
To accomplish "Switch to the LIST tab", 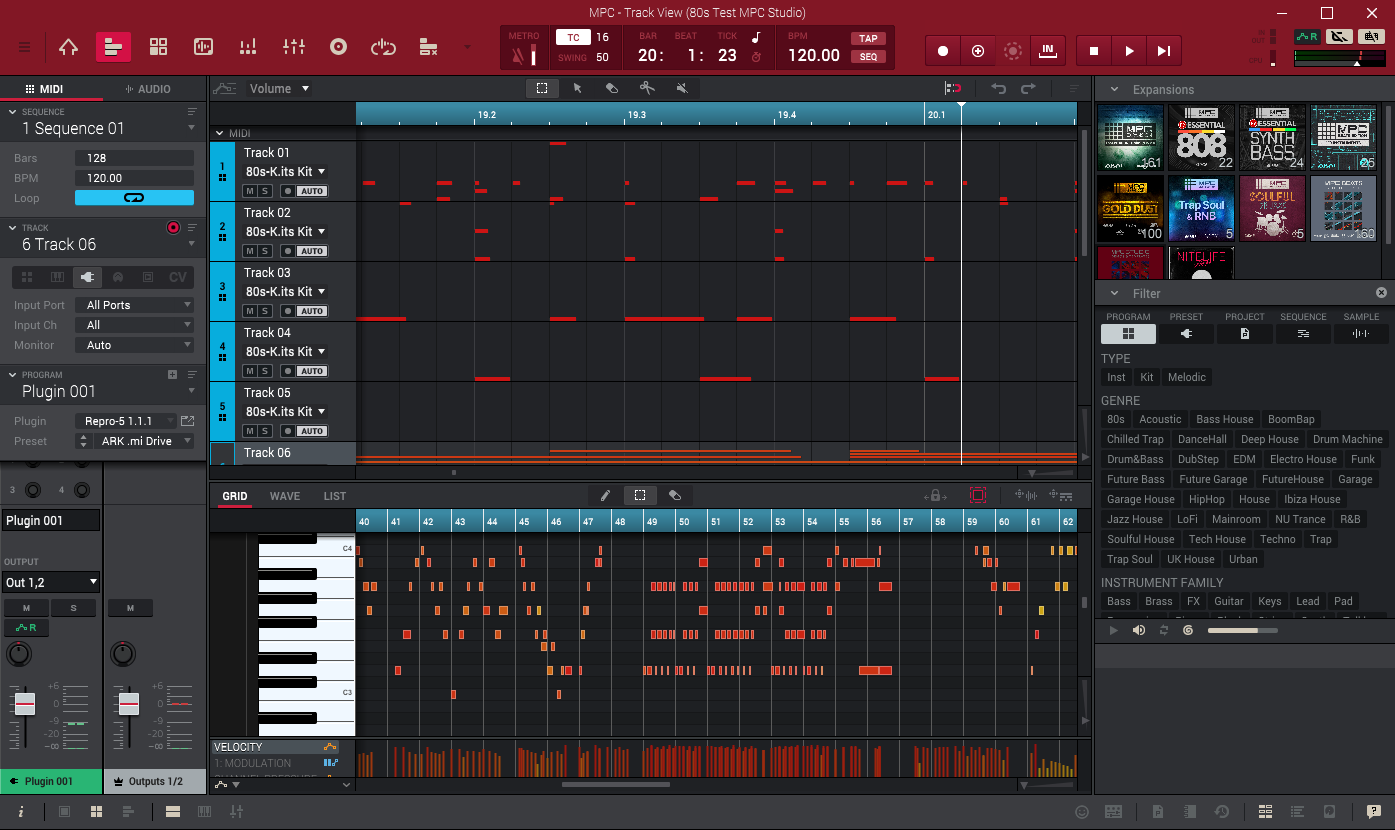I will point(334,496).
